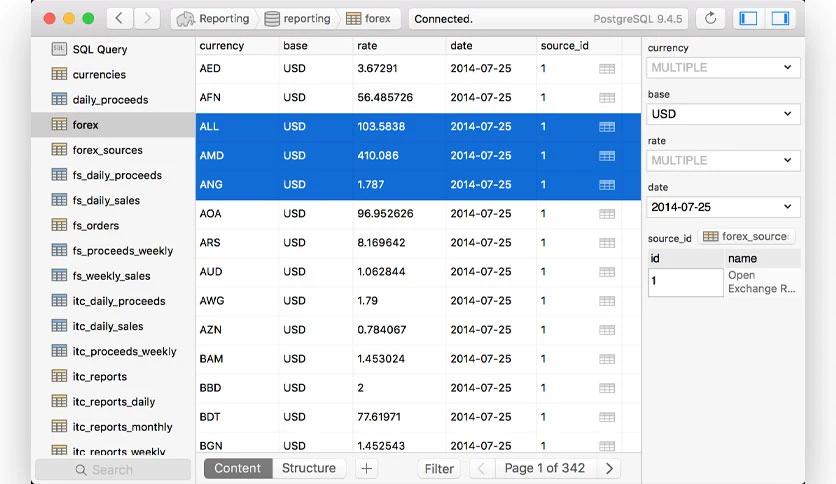Switch to the Structure tab
836x484 pixels.
click(x=308, y=468)
